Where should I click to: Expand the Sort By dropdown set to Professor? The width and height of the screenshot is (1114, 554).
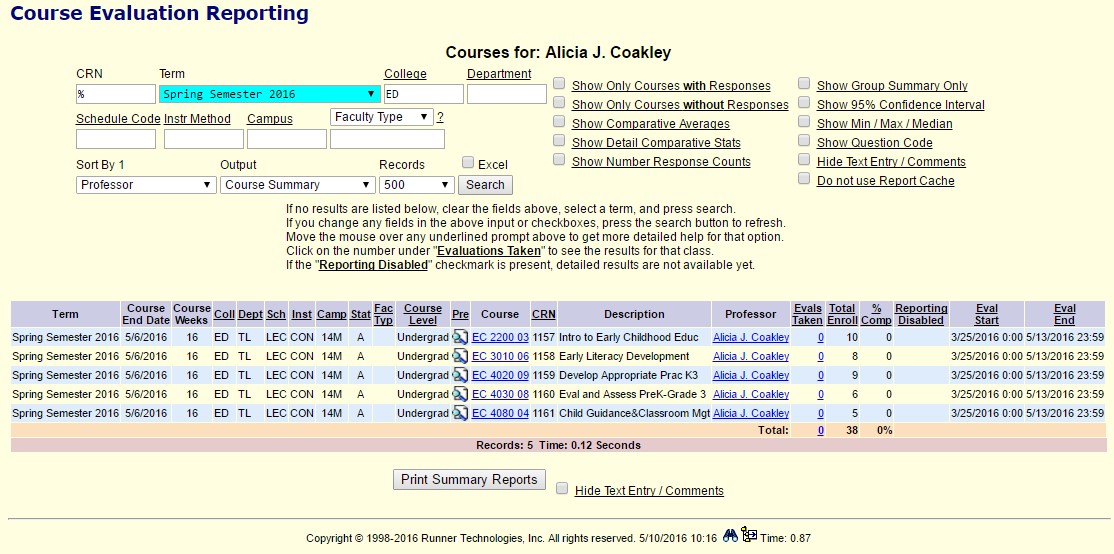point(146,185)
